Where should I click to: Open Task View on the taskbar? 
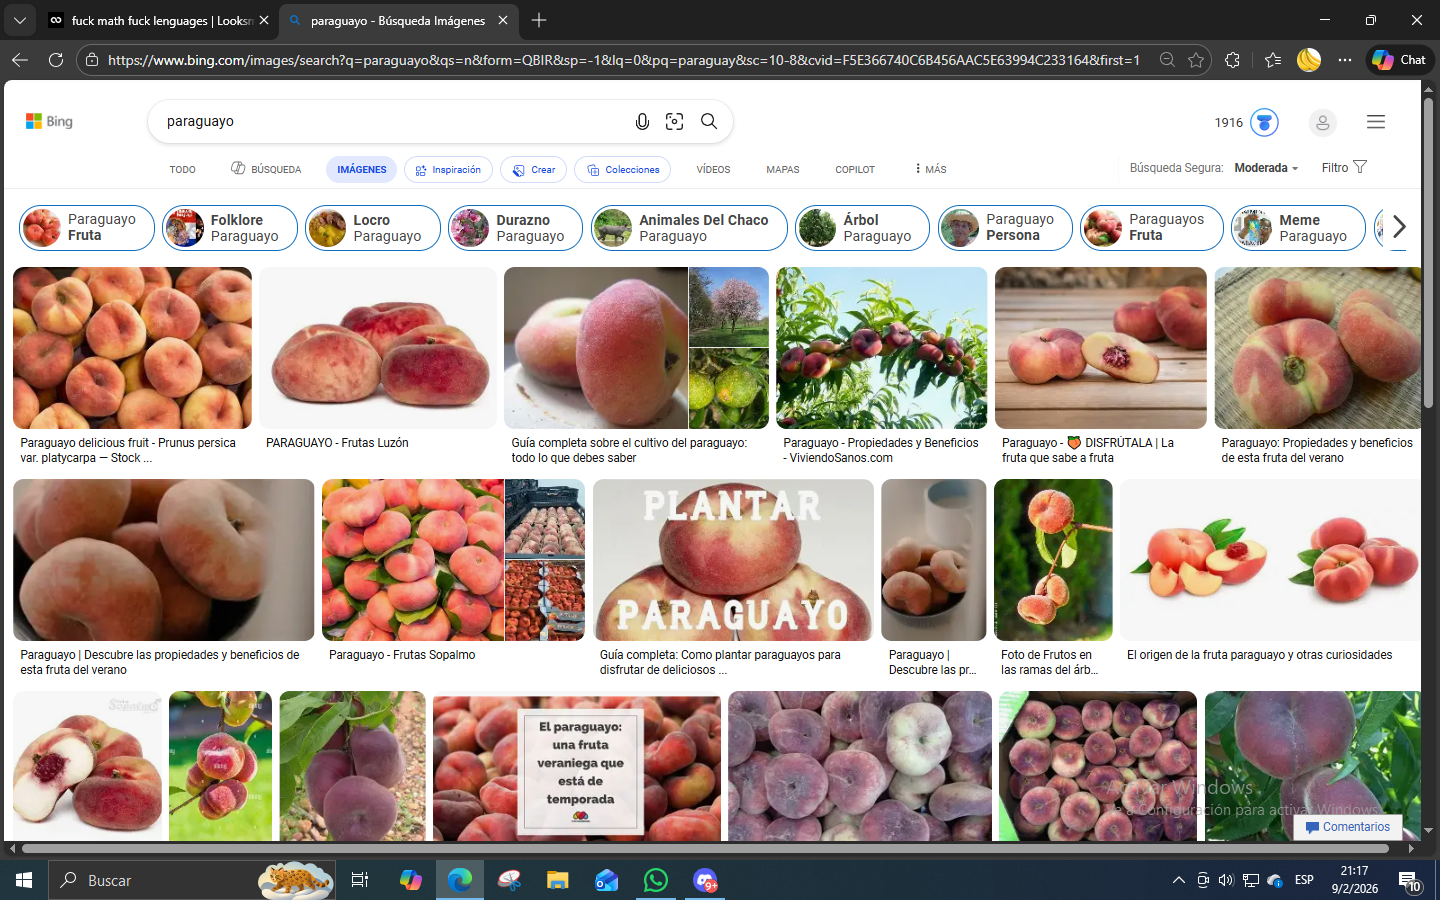360,880
